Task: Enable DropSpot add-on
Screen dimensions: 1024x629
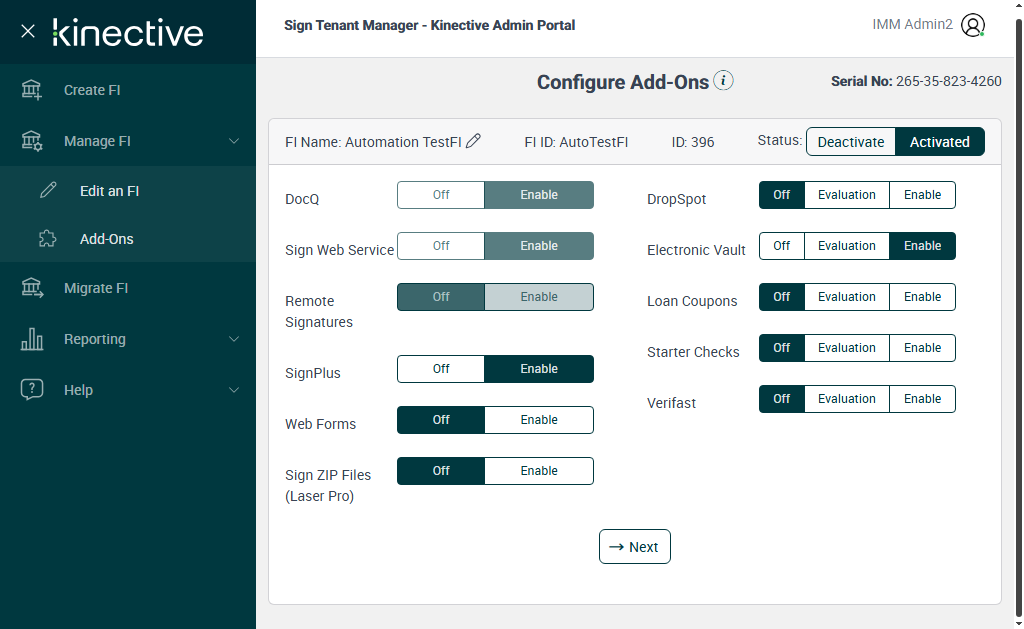Action: [922, 195]
